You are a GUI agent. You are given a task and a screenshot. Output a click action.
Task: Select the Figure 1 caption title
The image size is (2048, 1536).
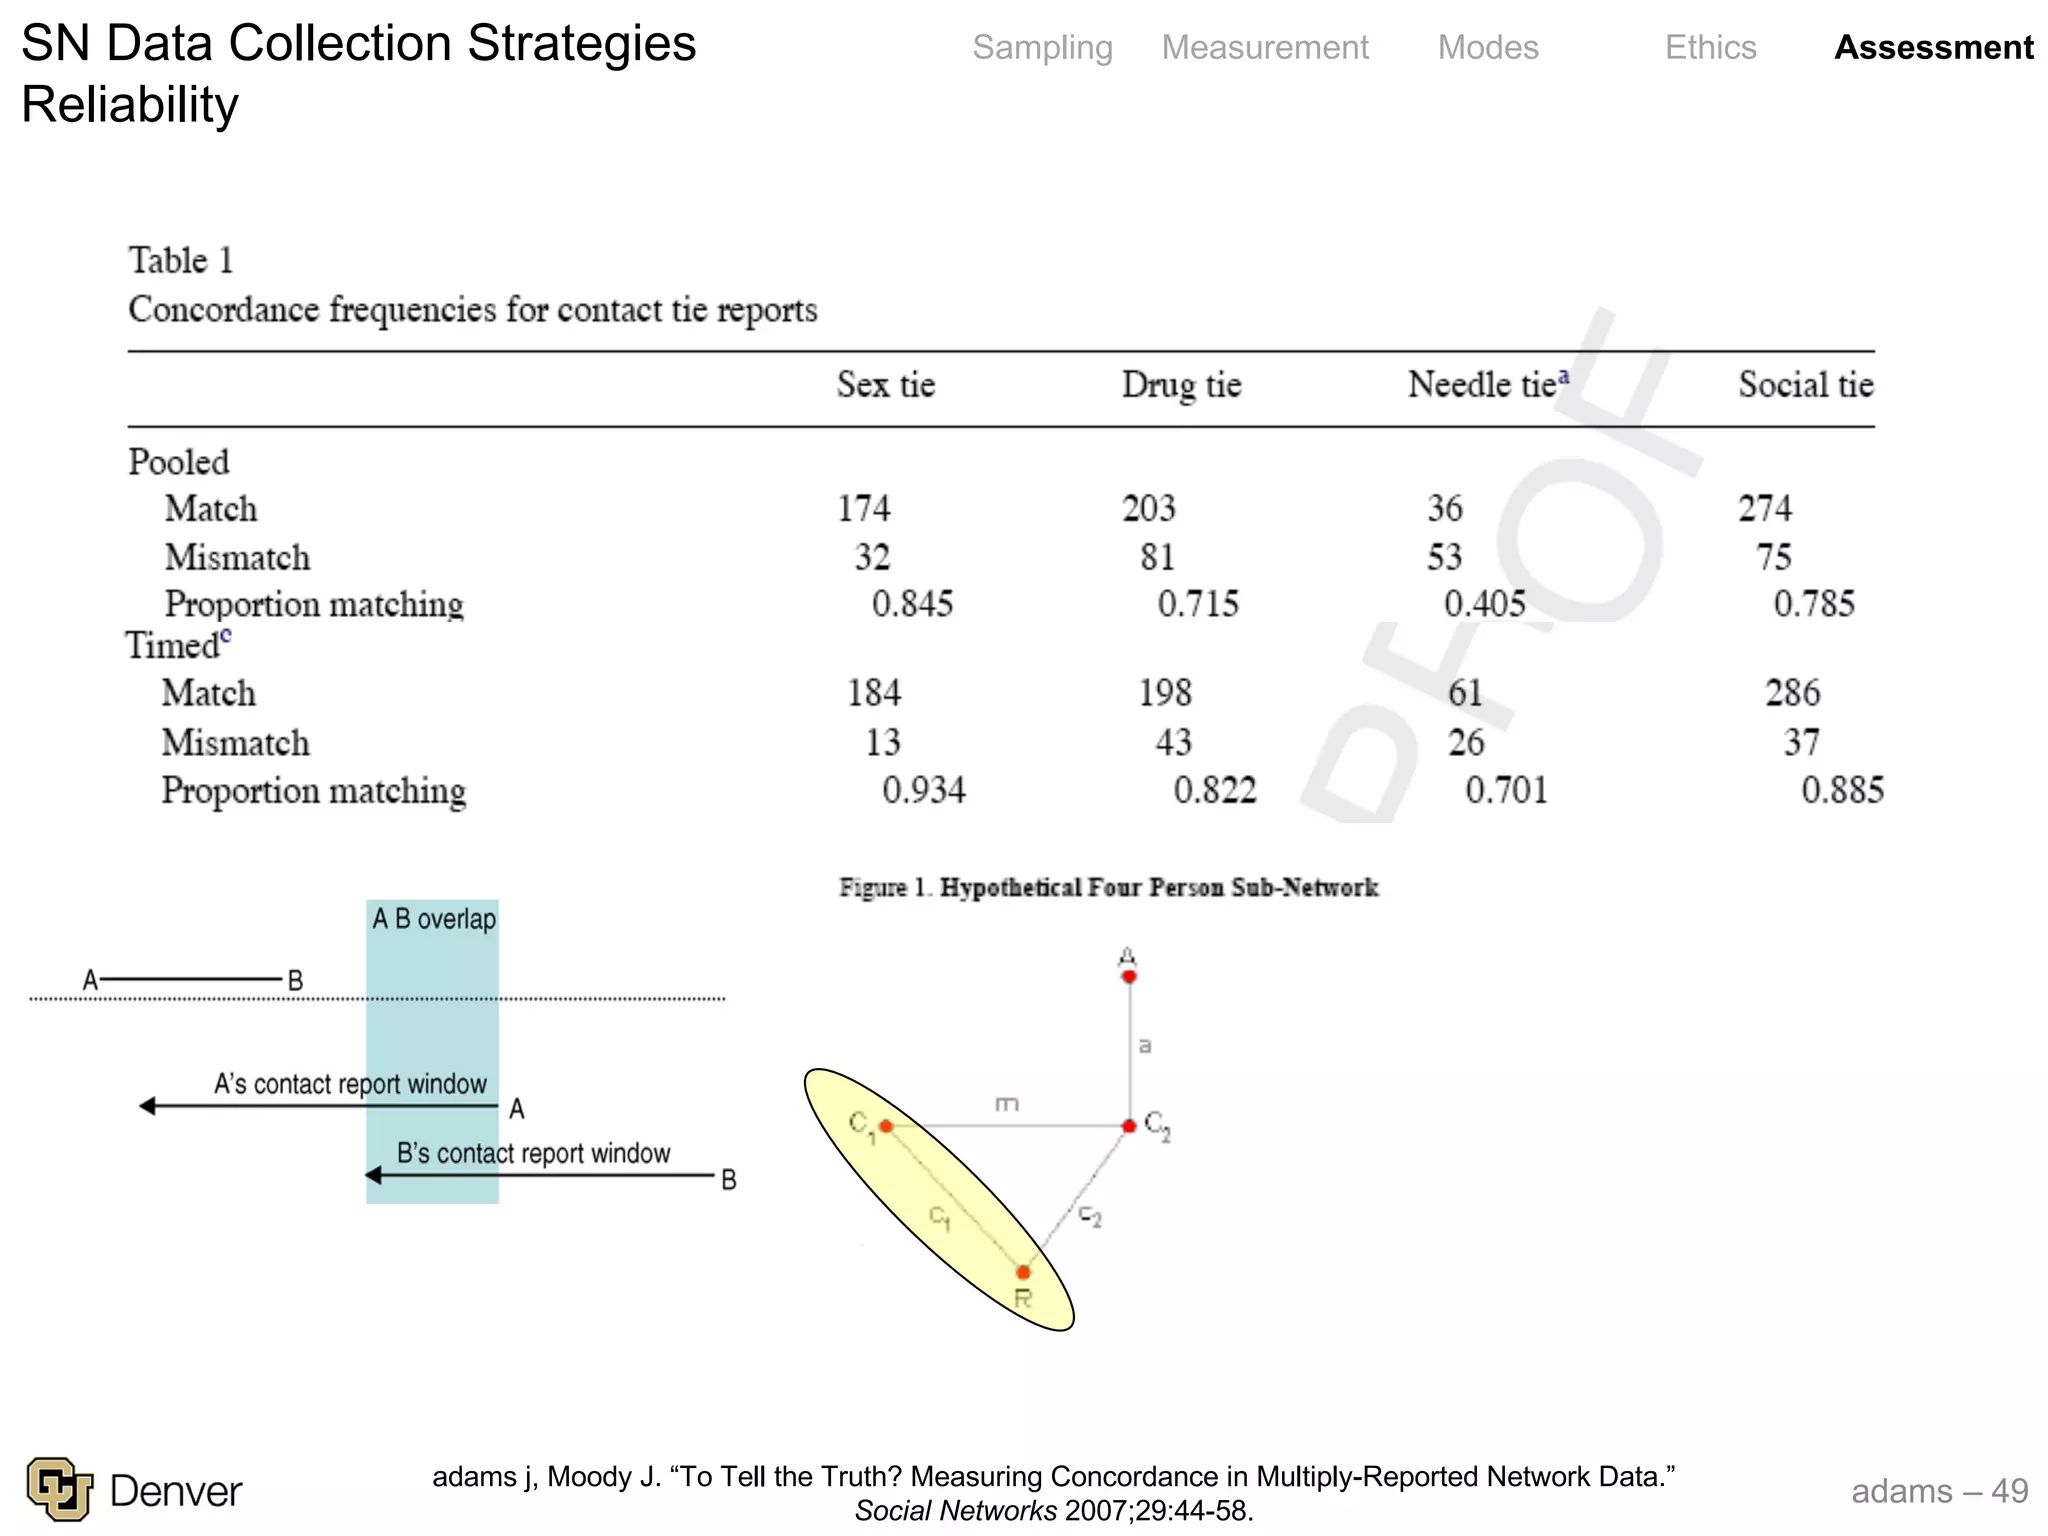1108,888
